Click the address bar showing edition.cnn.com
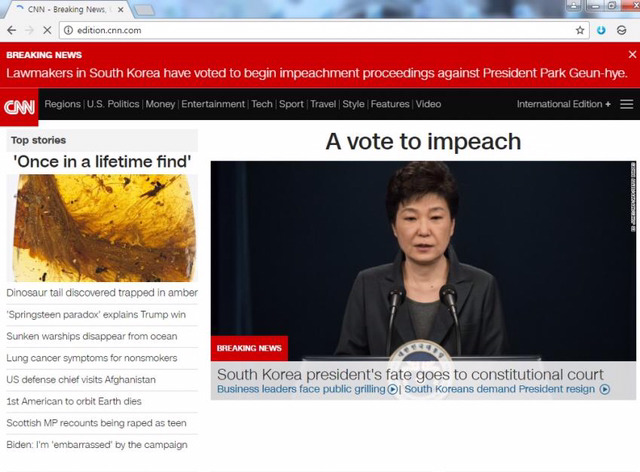The width and height of the screenshot is (640, 472). click(x=300, y=30)
